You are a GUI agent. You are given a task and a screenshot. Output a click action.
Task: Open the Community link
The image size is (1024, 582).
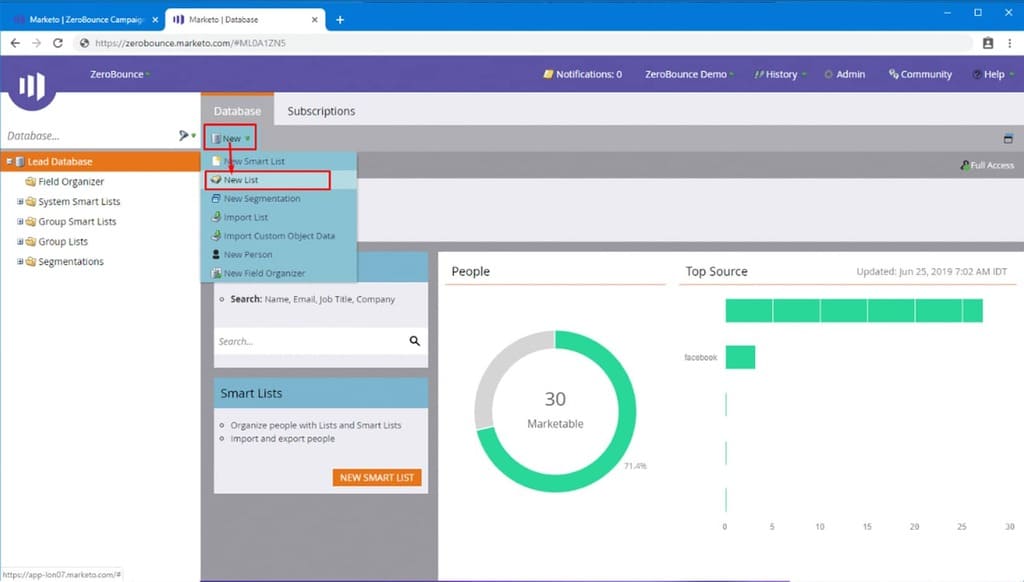920,74
